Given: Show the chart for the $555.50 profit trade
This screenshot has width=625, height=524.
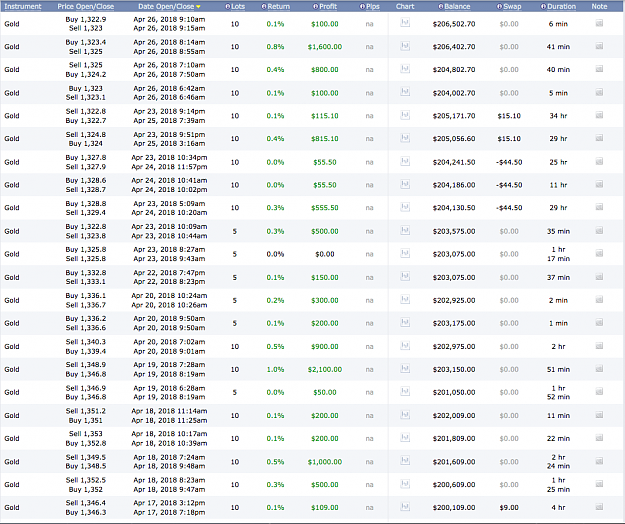Looking at the screenshot, I should [x=405, y=207].
